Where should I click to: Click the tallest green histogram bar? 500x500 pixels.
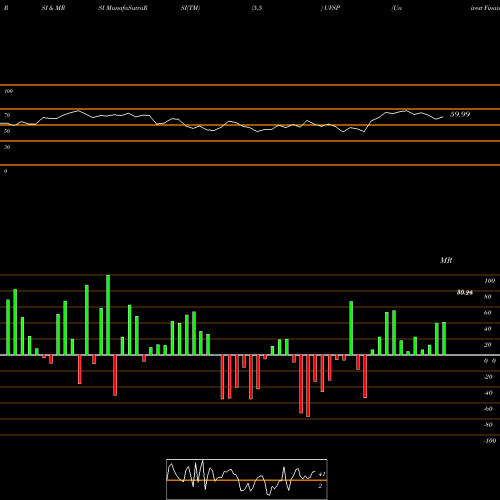pos(108,315)
